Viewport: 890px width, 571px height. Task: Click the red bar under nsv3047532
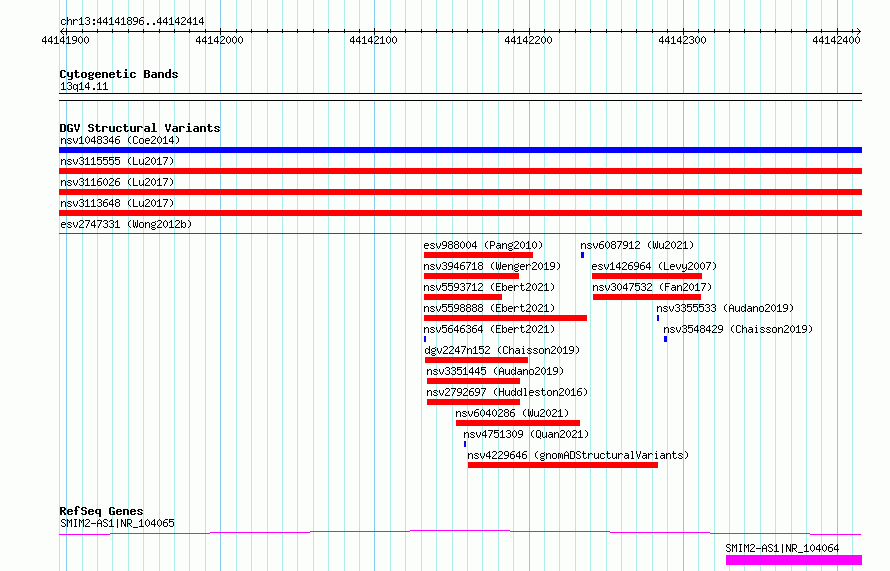647,297
